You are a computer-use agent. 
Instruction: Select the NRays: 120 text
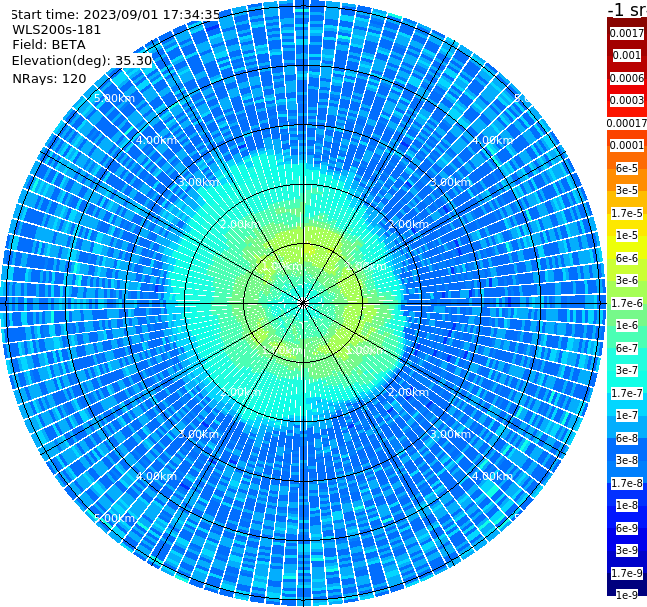(49, 78)
